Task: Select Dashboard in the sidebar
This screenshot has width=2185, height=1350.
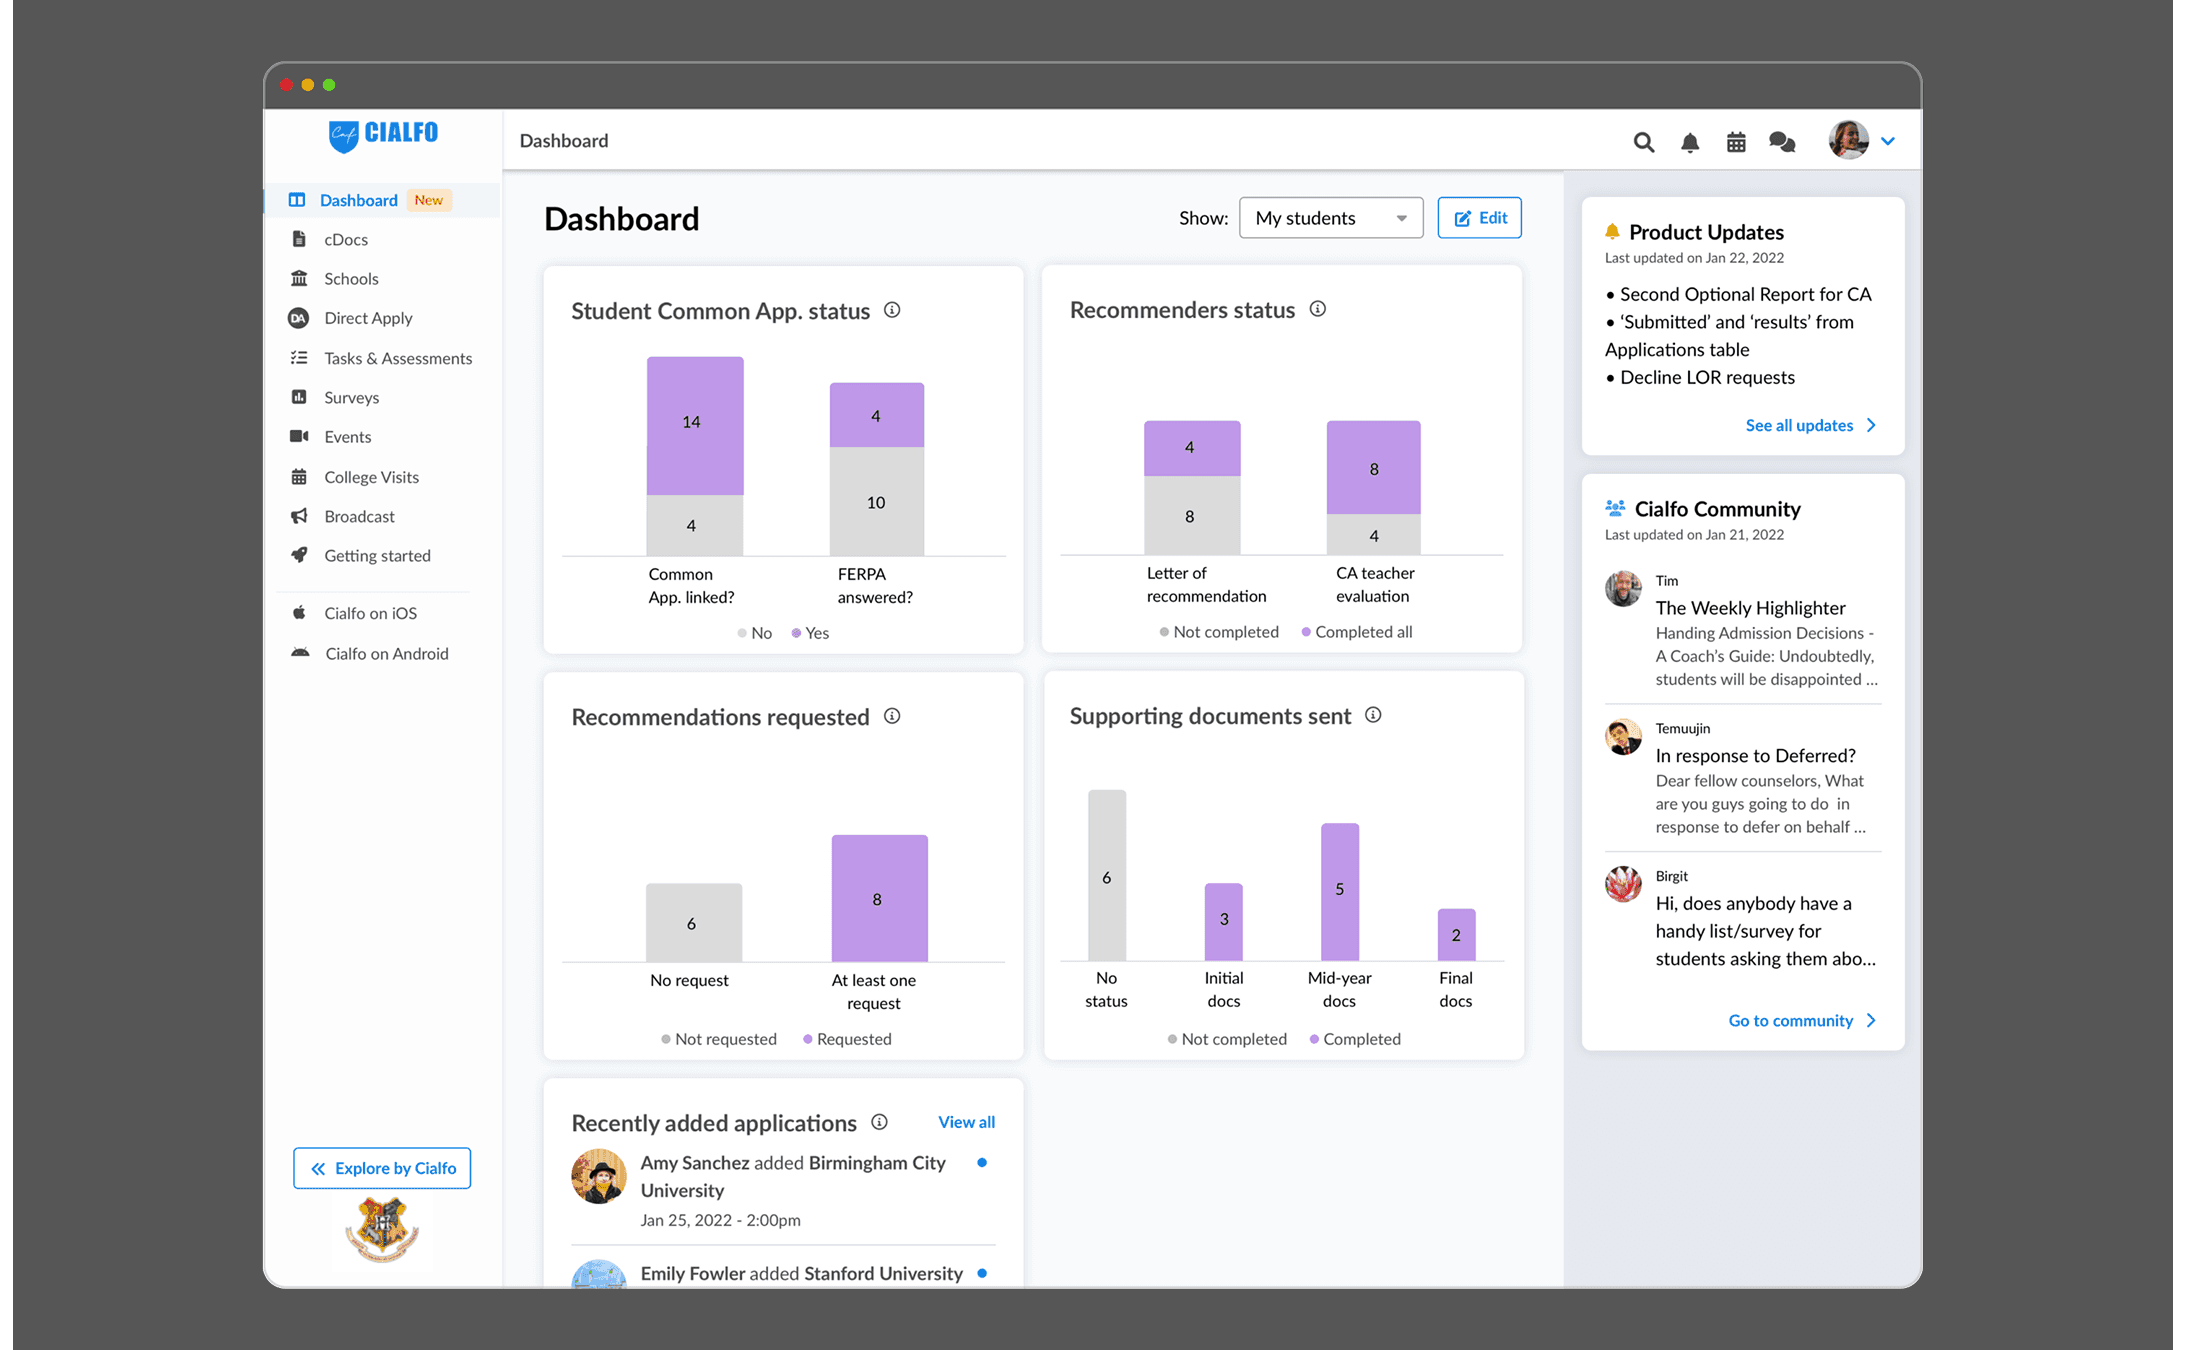Action: [x=383, y=200]
